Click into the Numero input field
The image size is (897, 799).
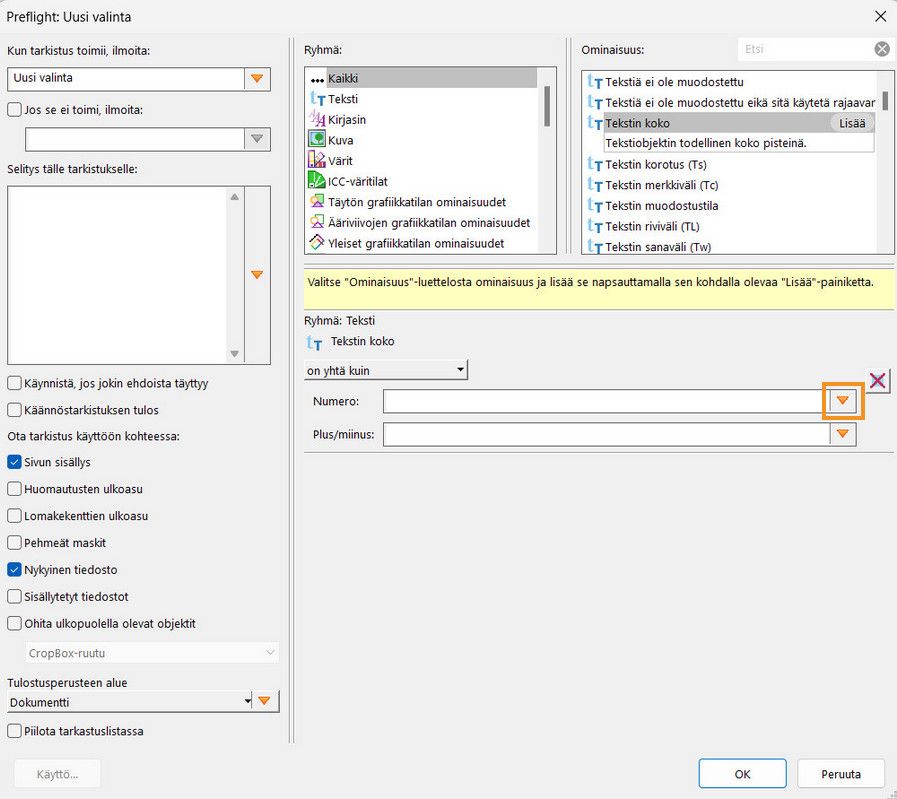[606, 401]
